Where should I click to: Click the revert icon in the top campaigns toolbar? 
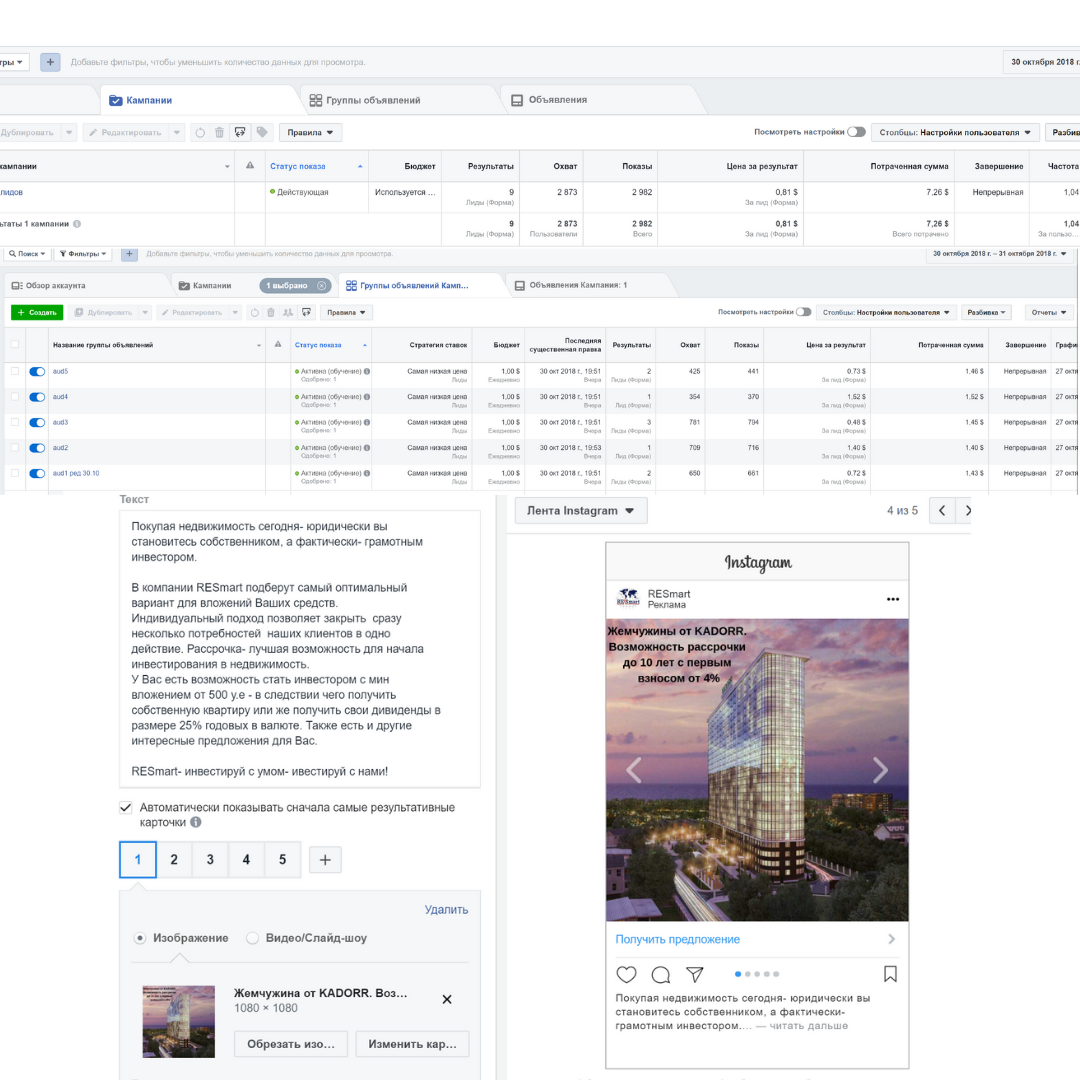[x=200, y=132]
